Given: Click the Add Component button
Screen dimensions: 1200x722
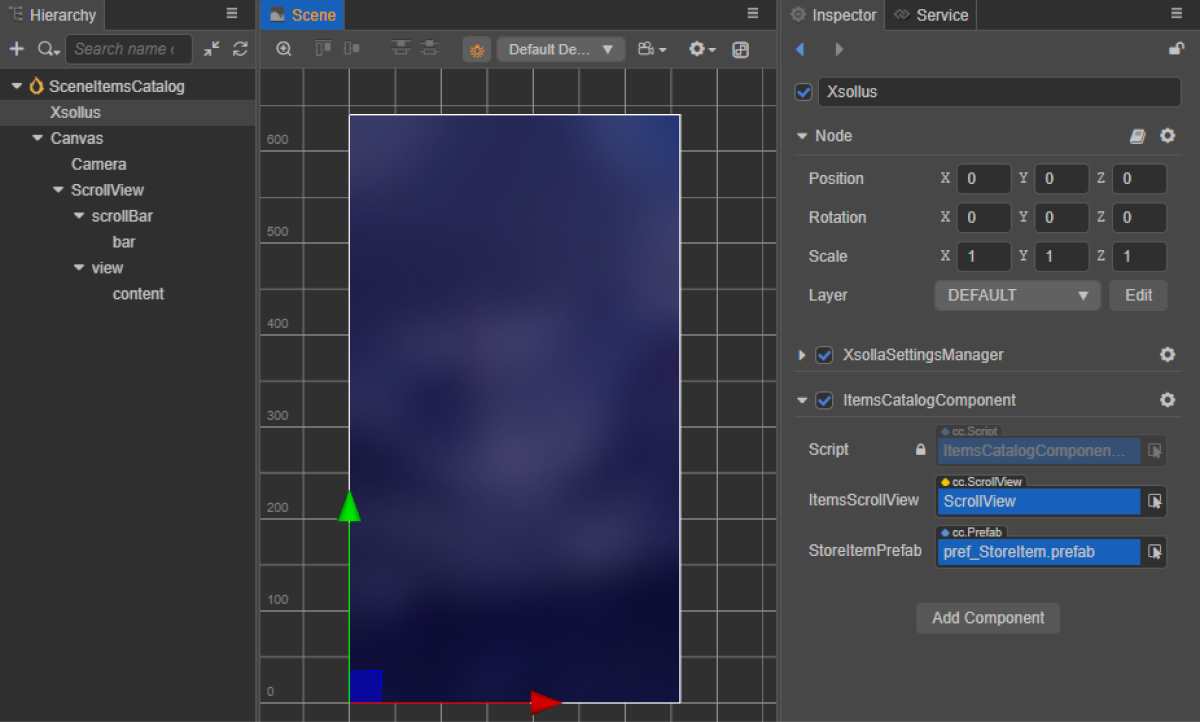Looking at the screenshot, I should 987,618.
